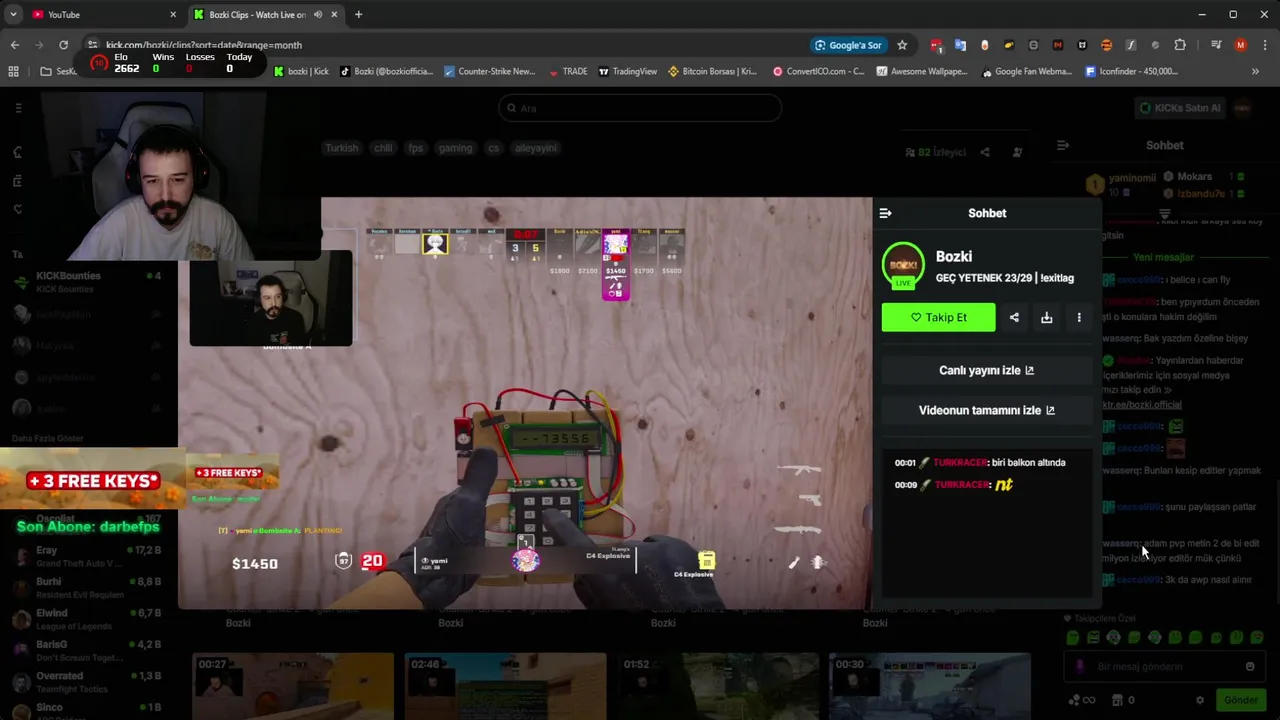
Task: Mute the Bozki Clips tab audio icon
Action: coord(318,14)
